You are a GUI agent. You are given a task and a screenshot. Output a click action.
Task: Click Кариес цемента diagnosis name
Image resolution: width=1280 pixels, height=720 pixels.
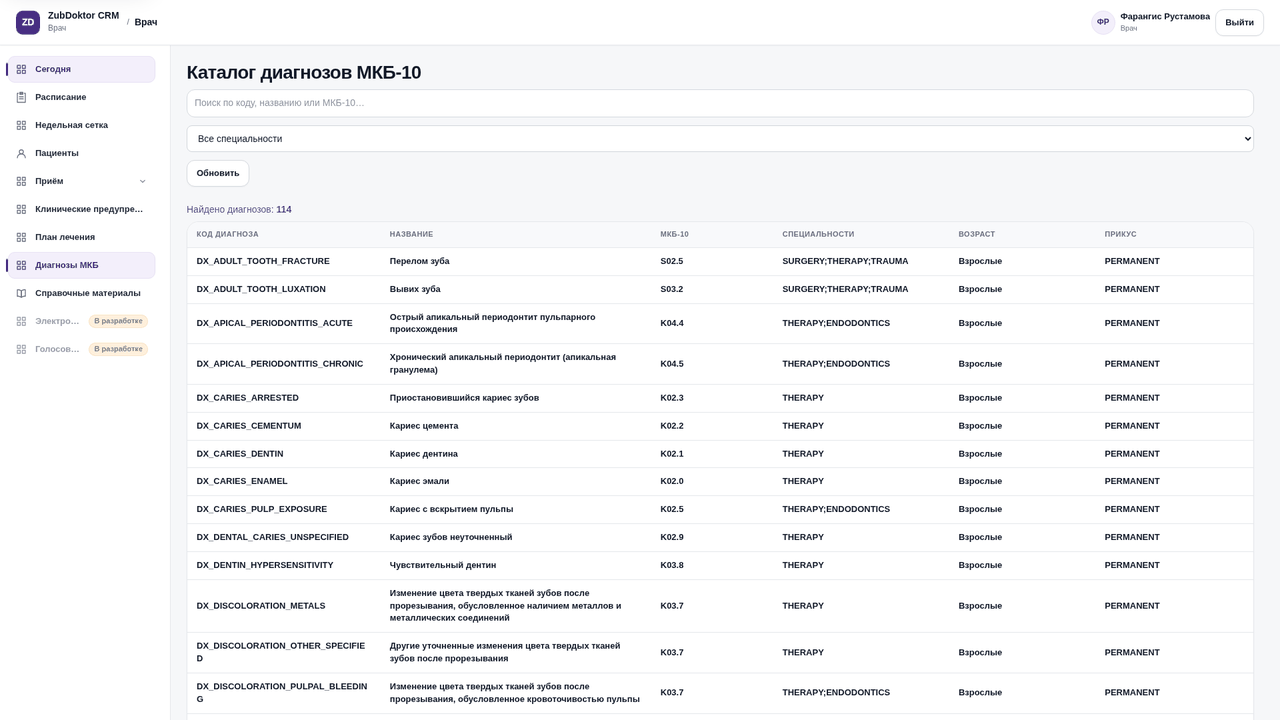point(424,426)
